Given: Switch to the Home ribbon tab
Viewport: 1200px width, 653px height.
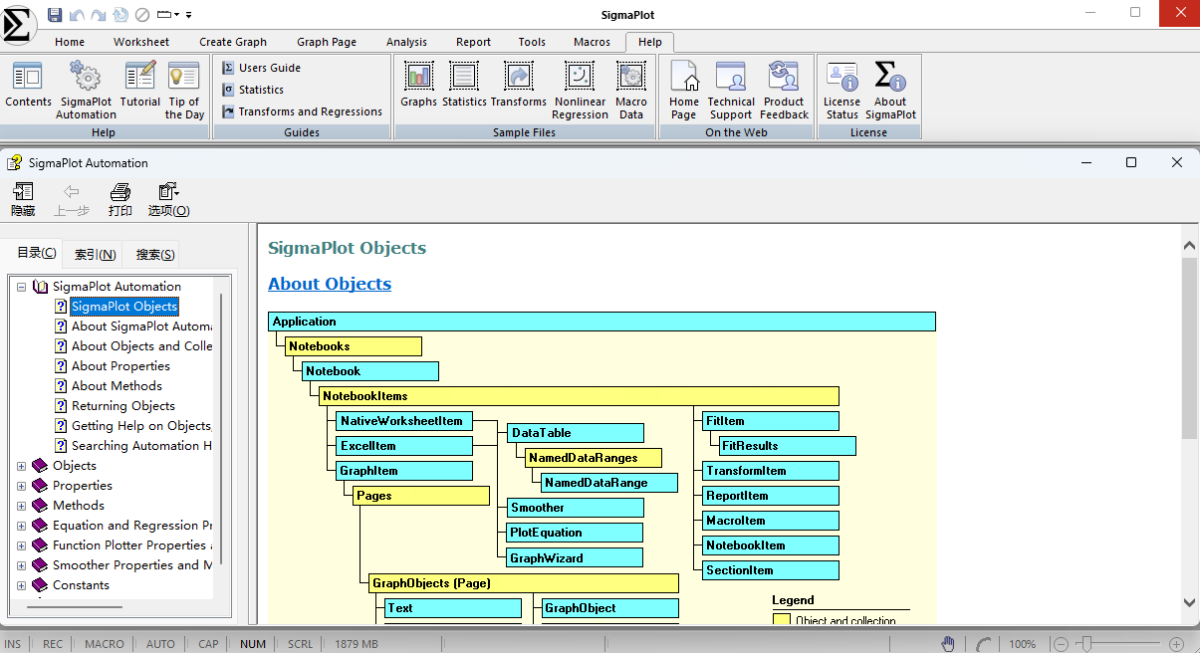Looking at the screenshot, I should [x=70, y=42].
